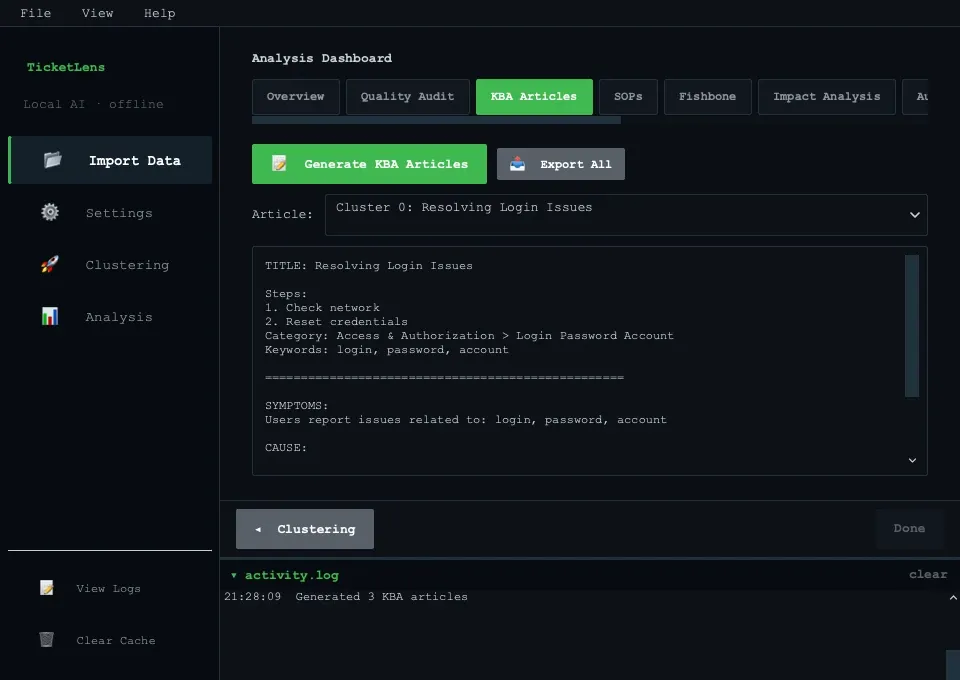Click the folder icon beside Import Data

53,160
